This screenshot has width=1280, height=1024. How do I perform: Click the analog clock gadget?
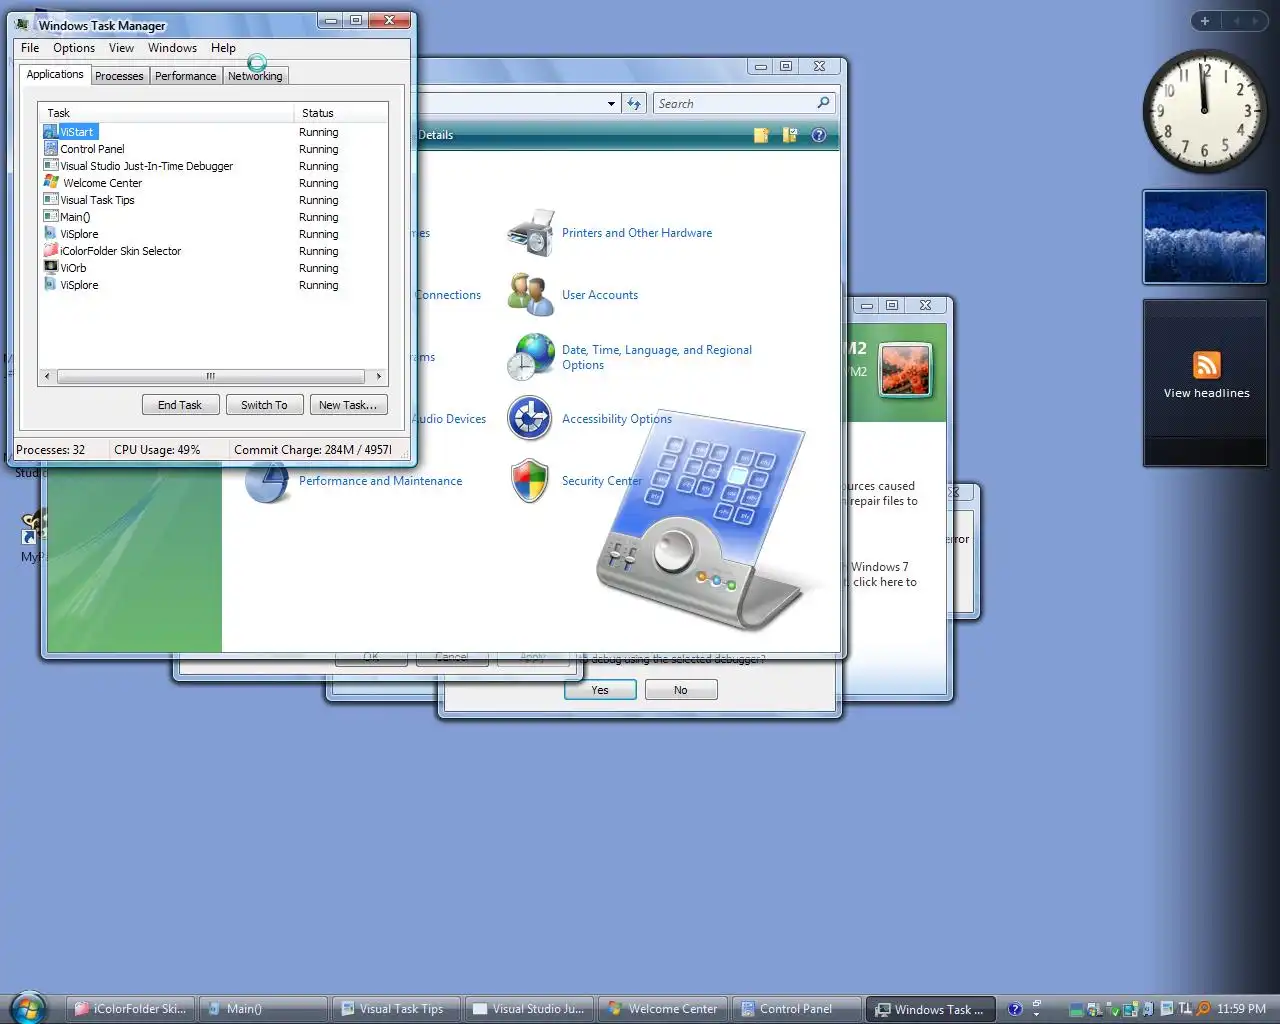coord(1204,111)
